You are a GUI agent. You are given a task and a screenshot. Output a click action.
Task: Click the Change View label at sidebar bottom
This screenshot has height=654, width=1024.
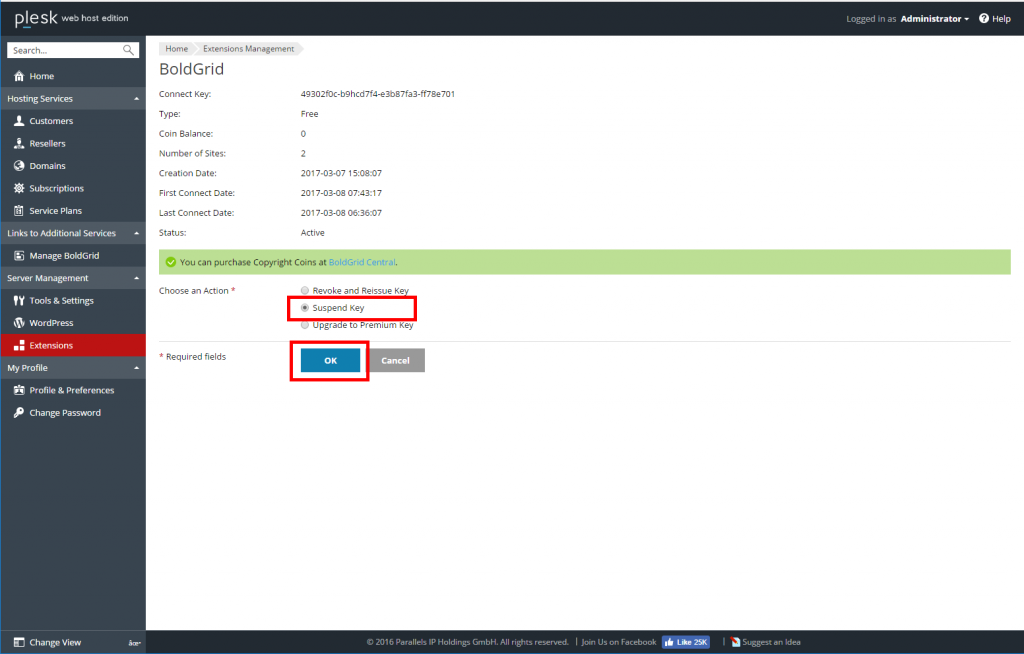(x=56, y=642)
